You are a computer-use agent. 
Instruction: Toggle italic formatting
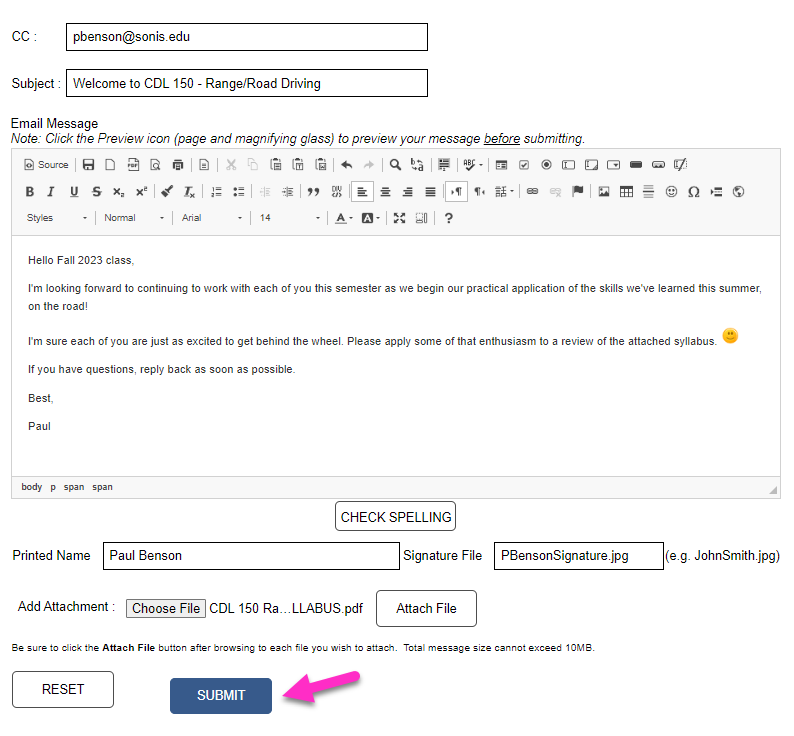click(51, 191)
